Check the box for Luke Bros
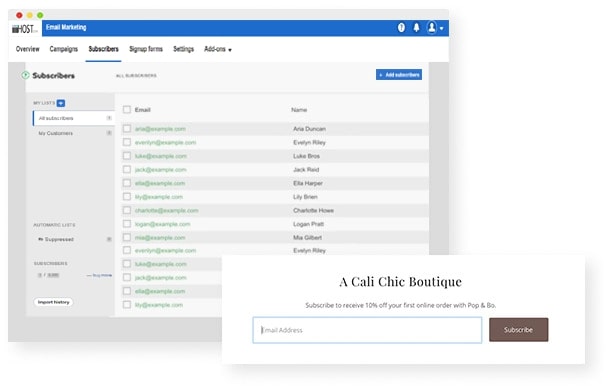The height and width of the screenshot is (390, 610). click(127, 156)
